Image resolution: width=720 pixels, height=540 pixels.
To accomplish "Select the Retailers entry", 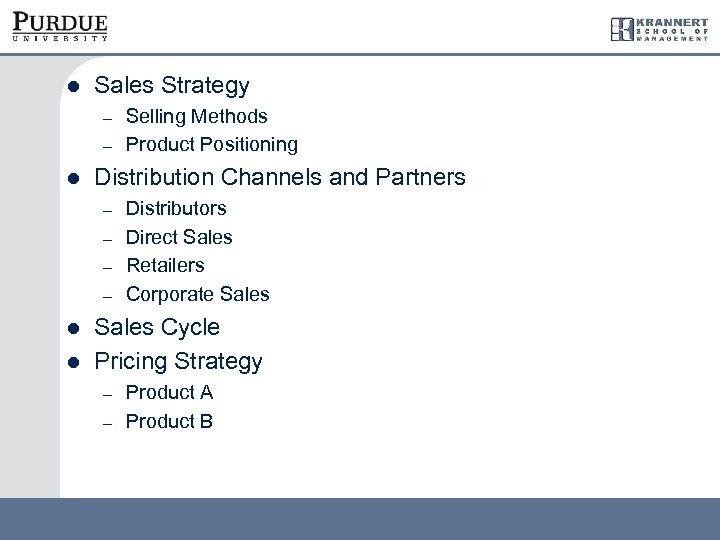I will 165,265.
